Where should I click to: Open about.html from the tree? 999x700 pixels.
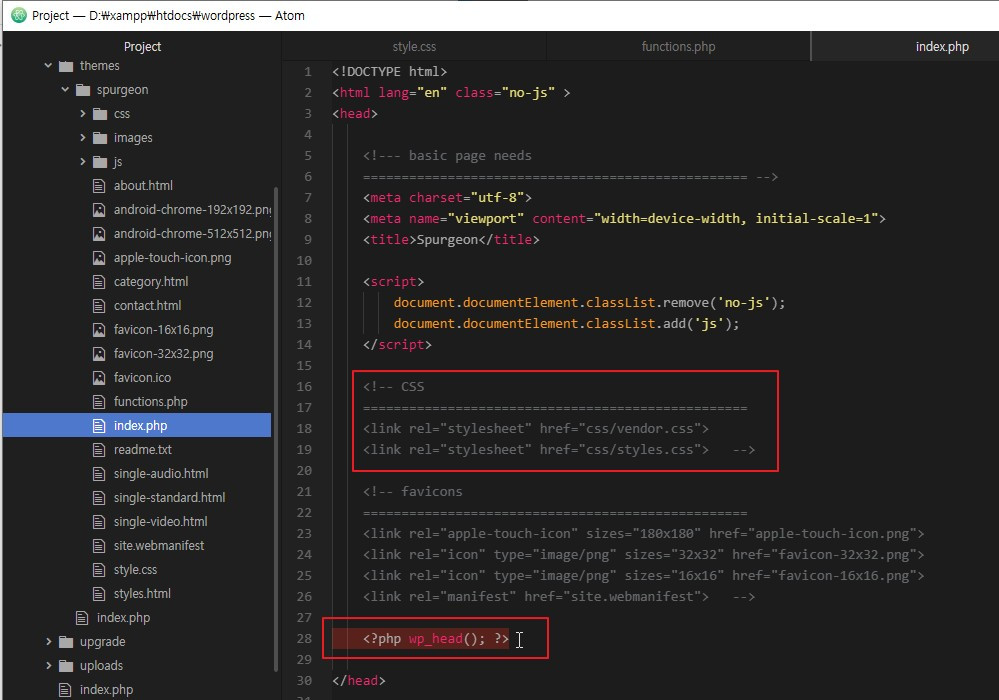coord(143,185)
